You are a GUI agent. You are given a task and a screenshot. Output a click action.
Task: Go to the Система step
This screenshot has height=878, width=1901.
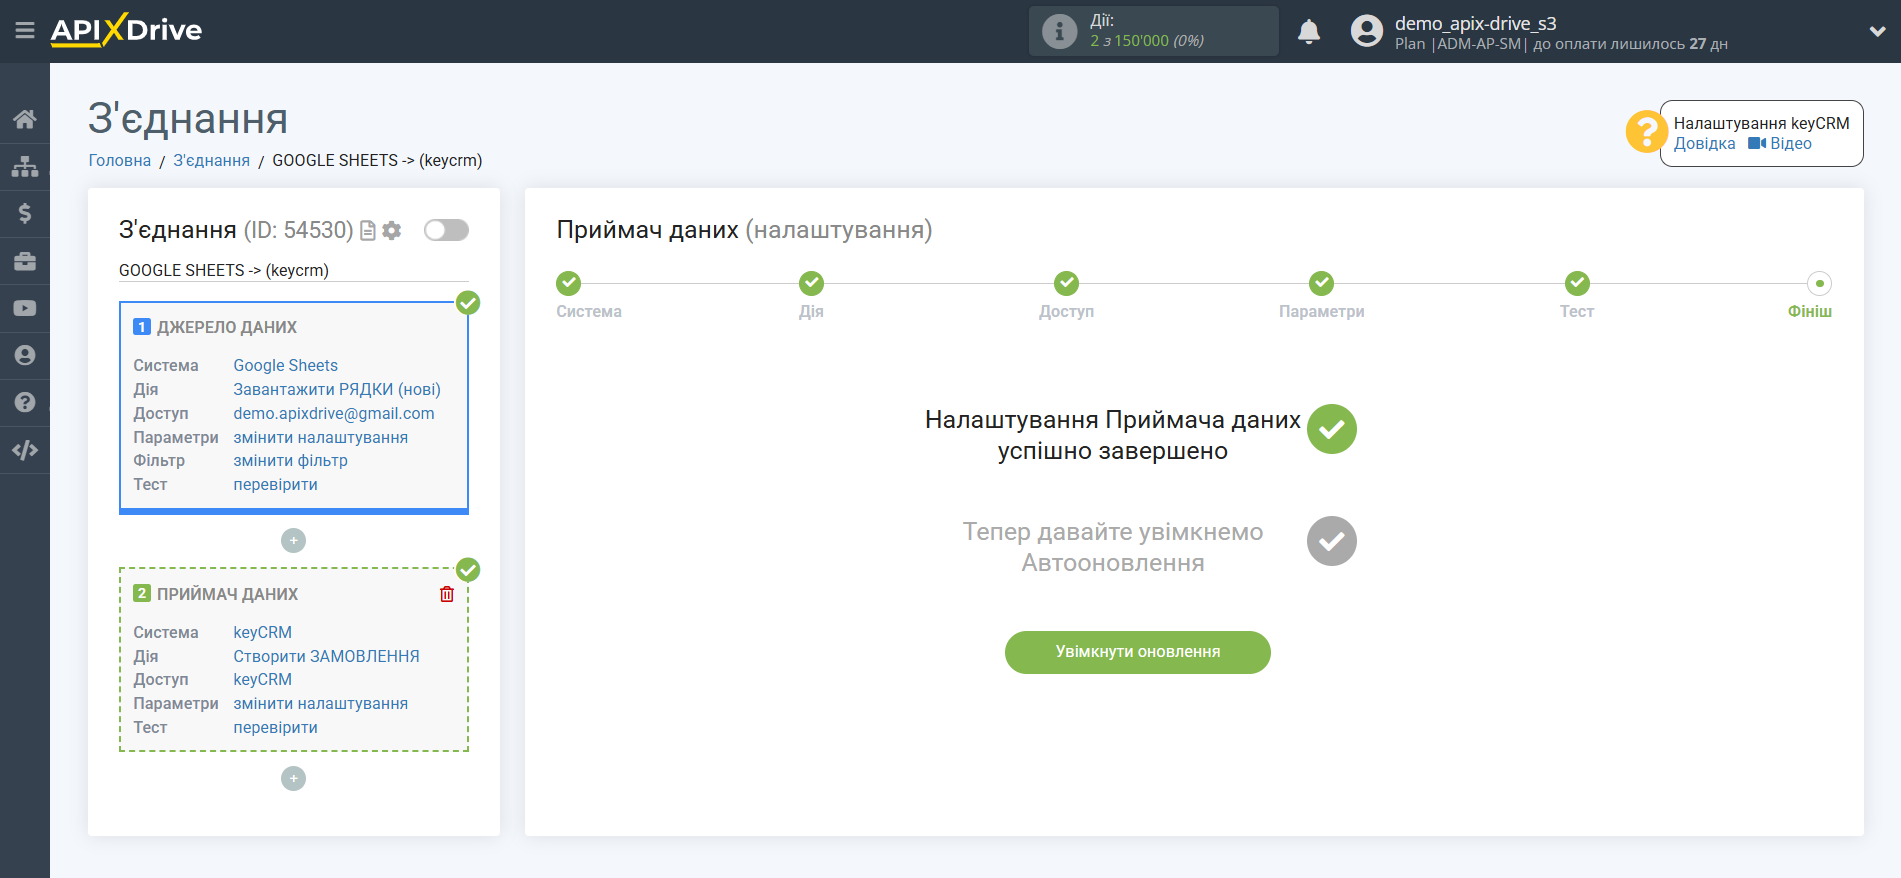tap(569, 284)
